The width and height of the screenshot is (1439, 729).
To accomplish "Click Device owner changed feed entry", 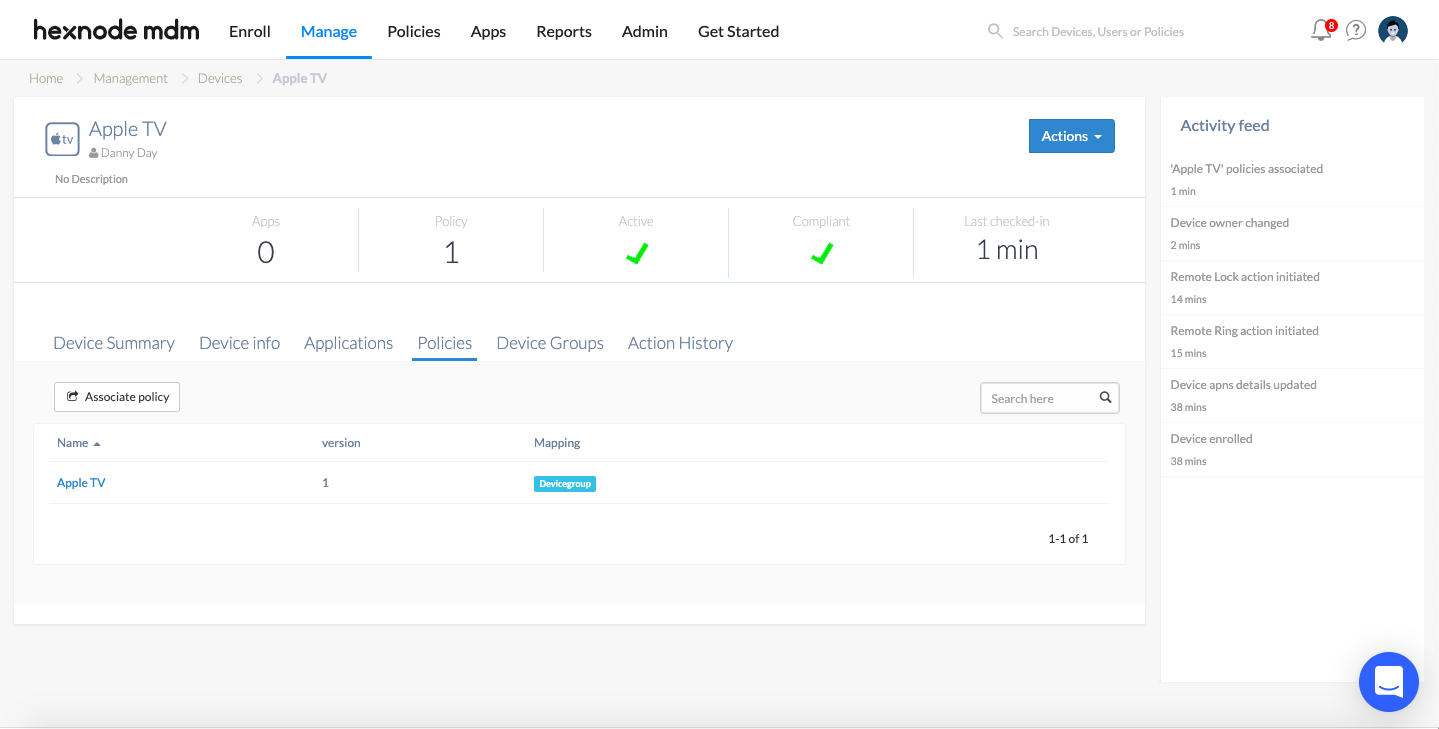I will (x=1292, y=234).
